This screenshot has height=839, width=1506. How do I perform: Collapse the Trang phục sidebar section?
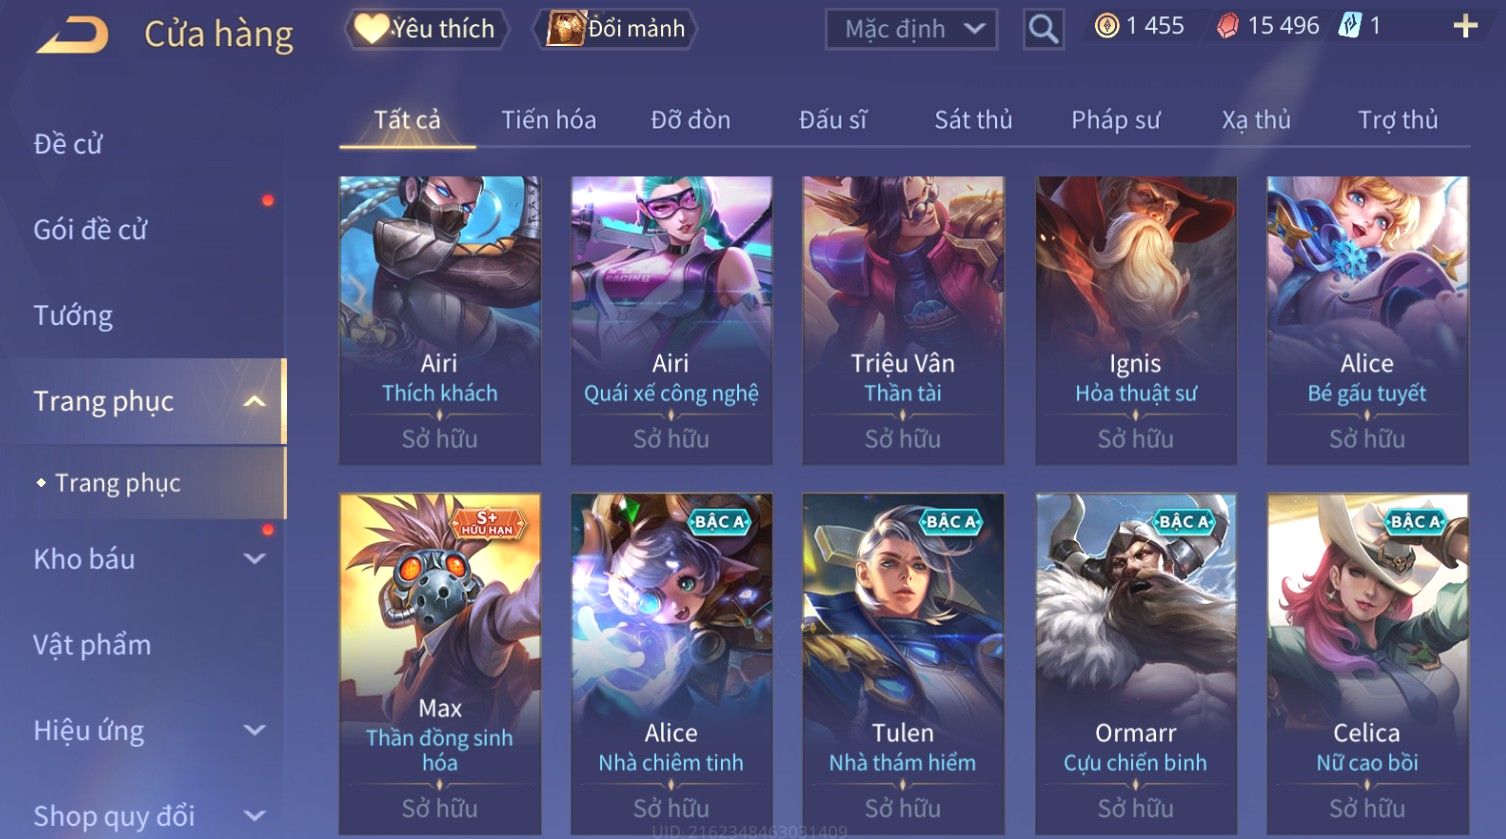(x=255, y=401)
